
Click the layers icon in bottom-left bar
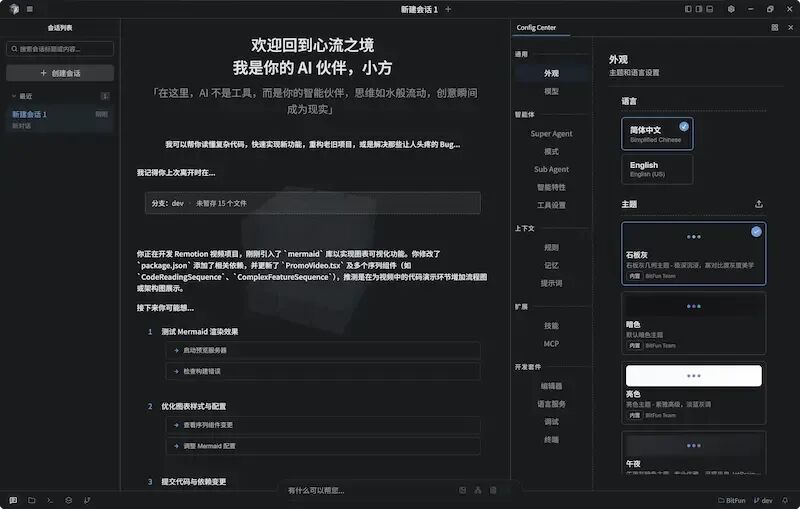pyautogui.click(x=68, y=500)
